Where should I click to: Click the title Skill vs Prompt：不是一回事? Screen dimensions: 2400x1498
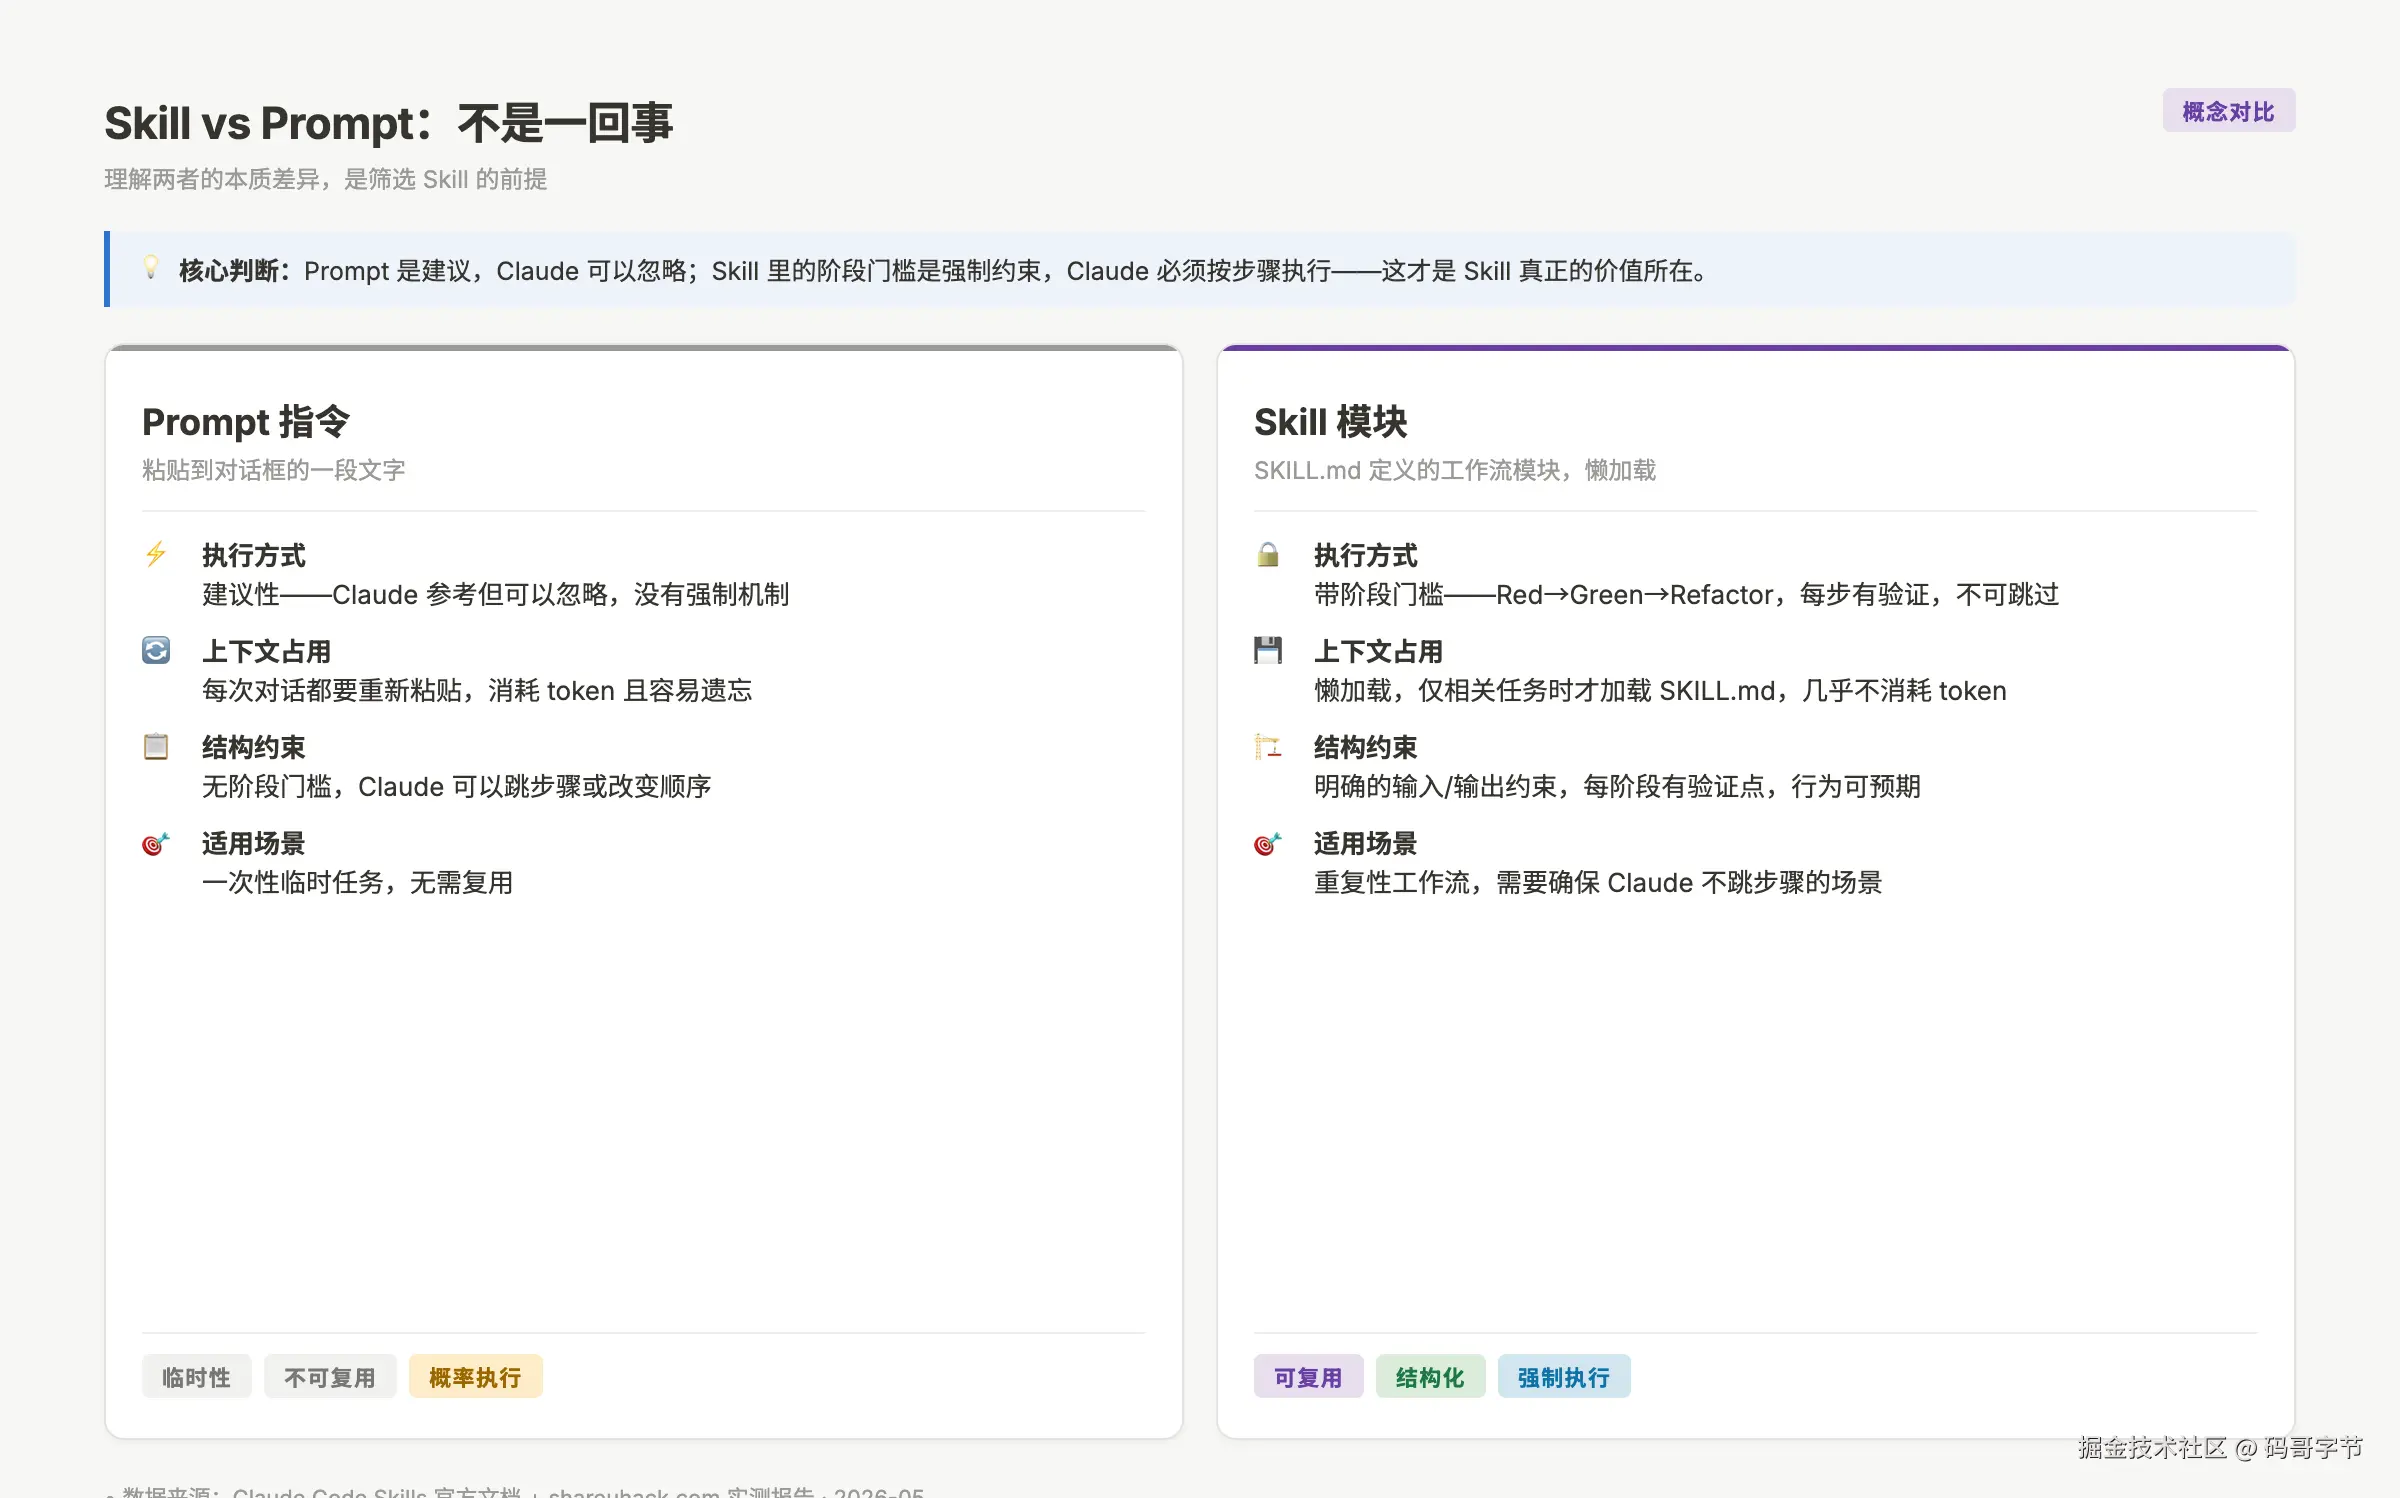[389, 124]
